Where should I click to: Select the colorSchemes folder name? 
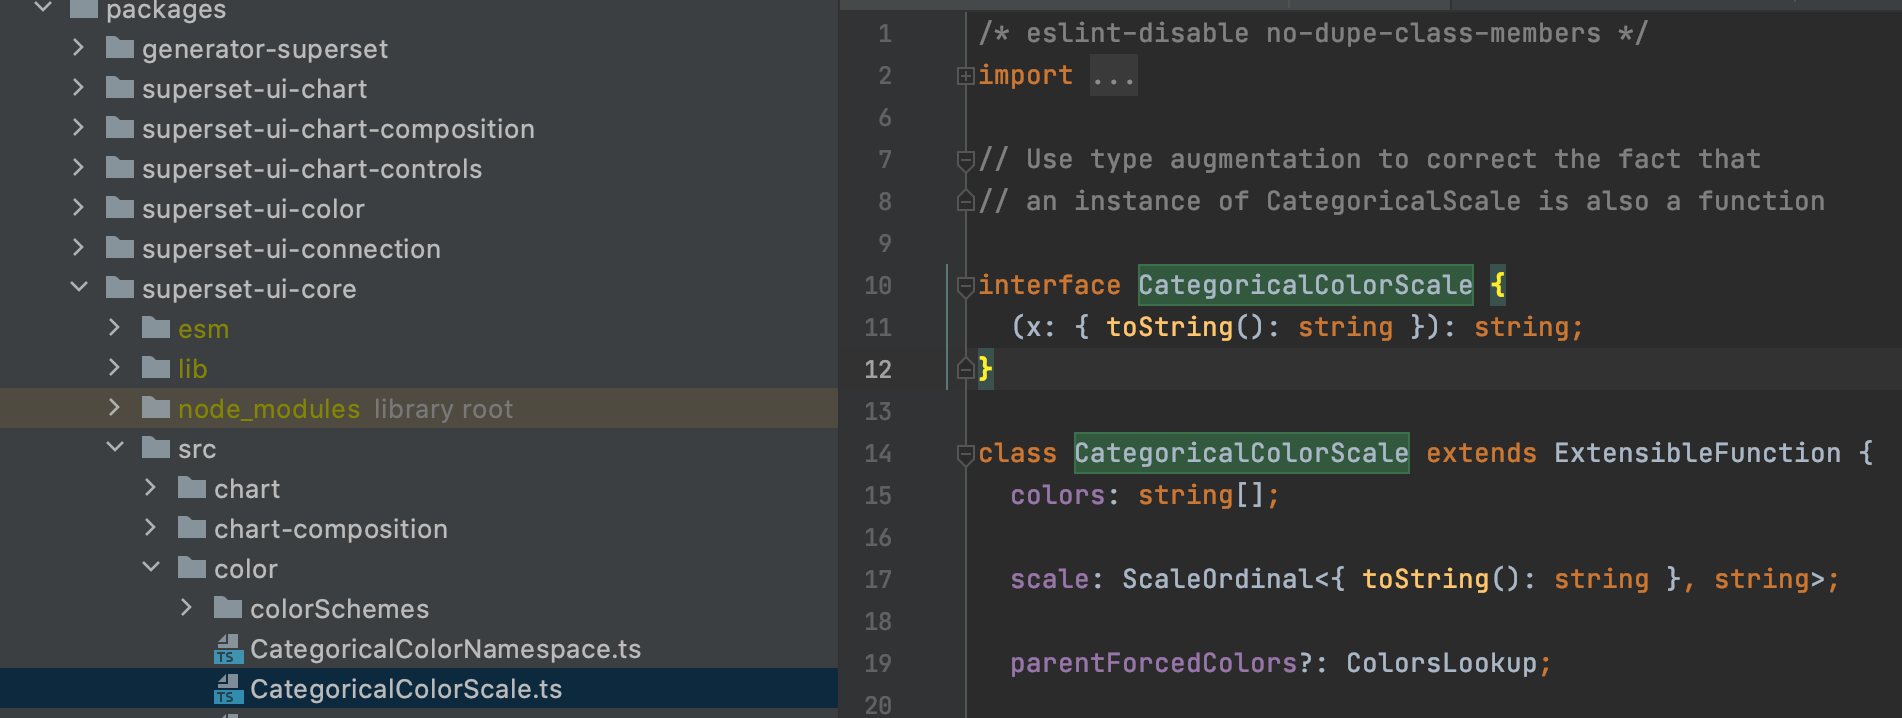tap(339, 609)
